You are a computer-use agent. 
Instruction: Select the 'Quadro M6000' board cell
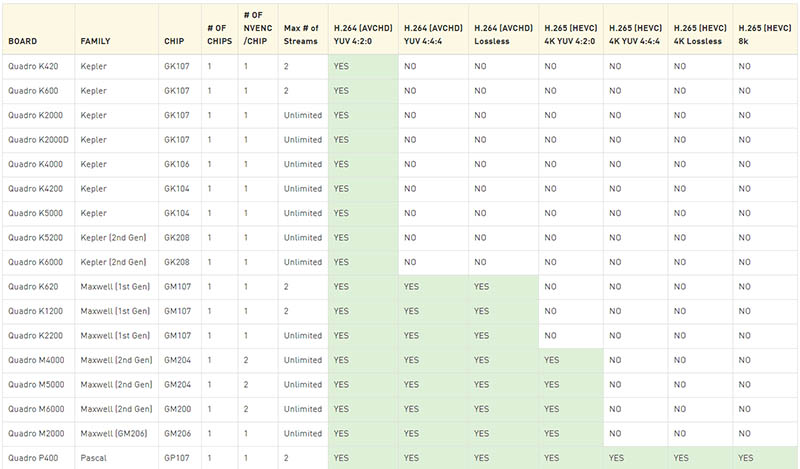36,409
